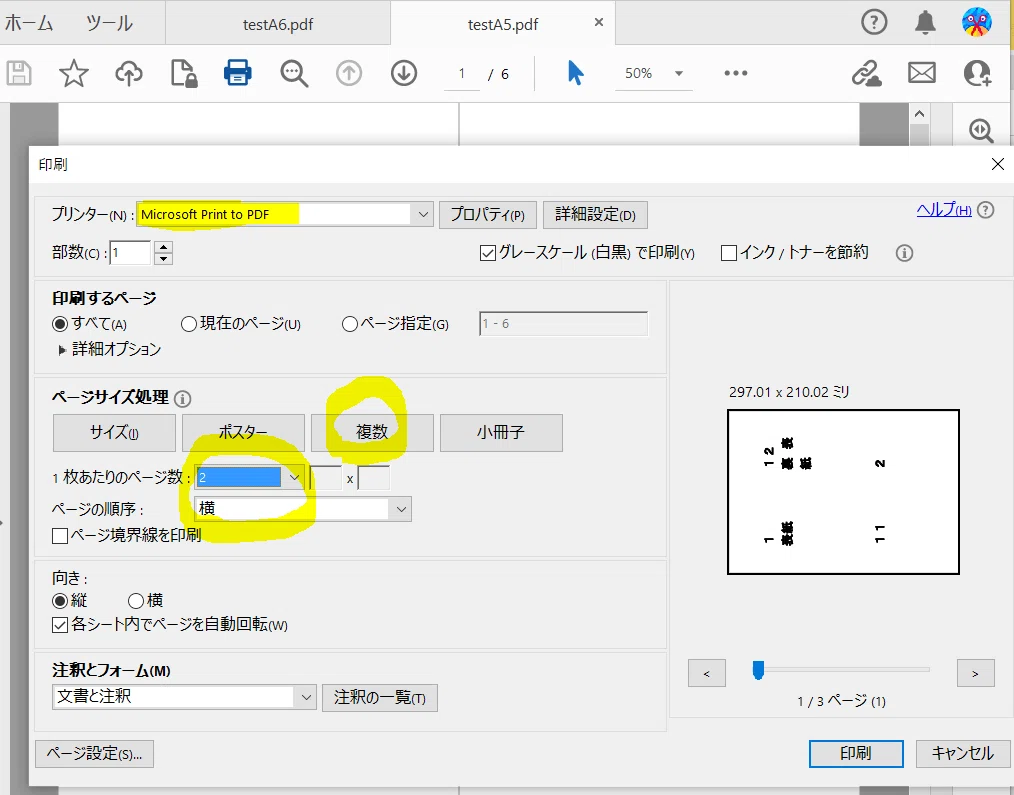
Task: Click the page number field in toolbar
Action: (462, 73)
